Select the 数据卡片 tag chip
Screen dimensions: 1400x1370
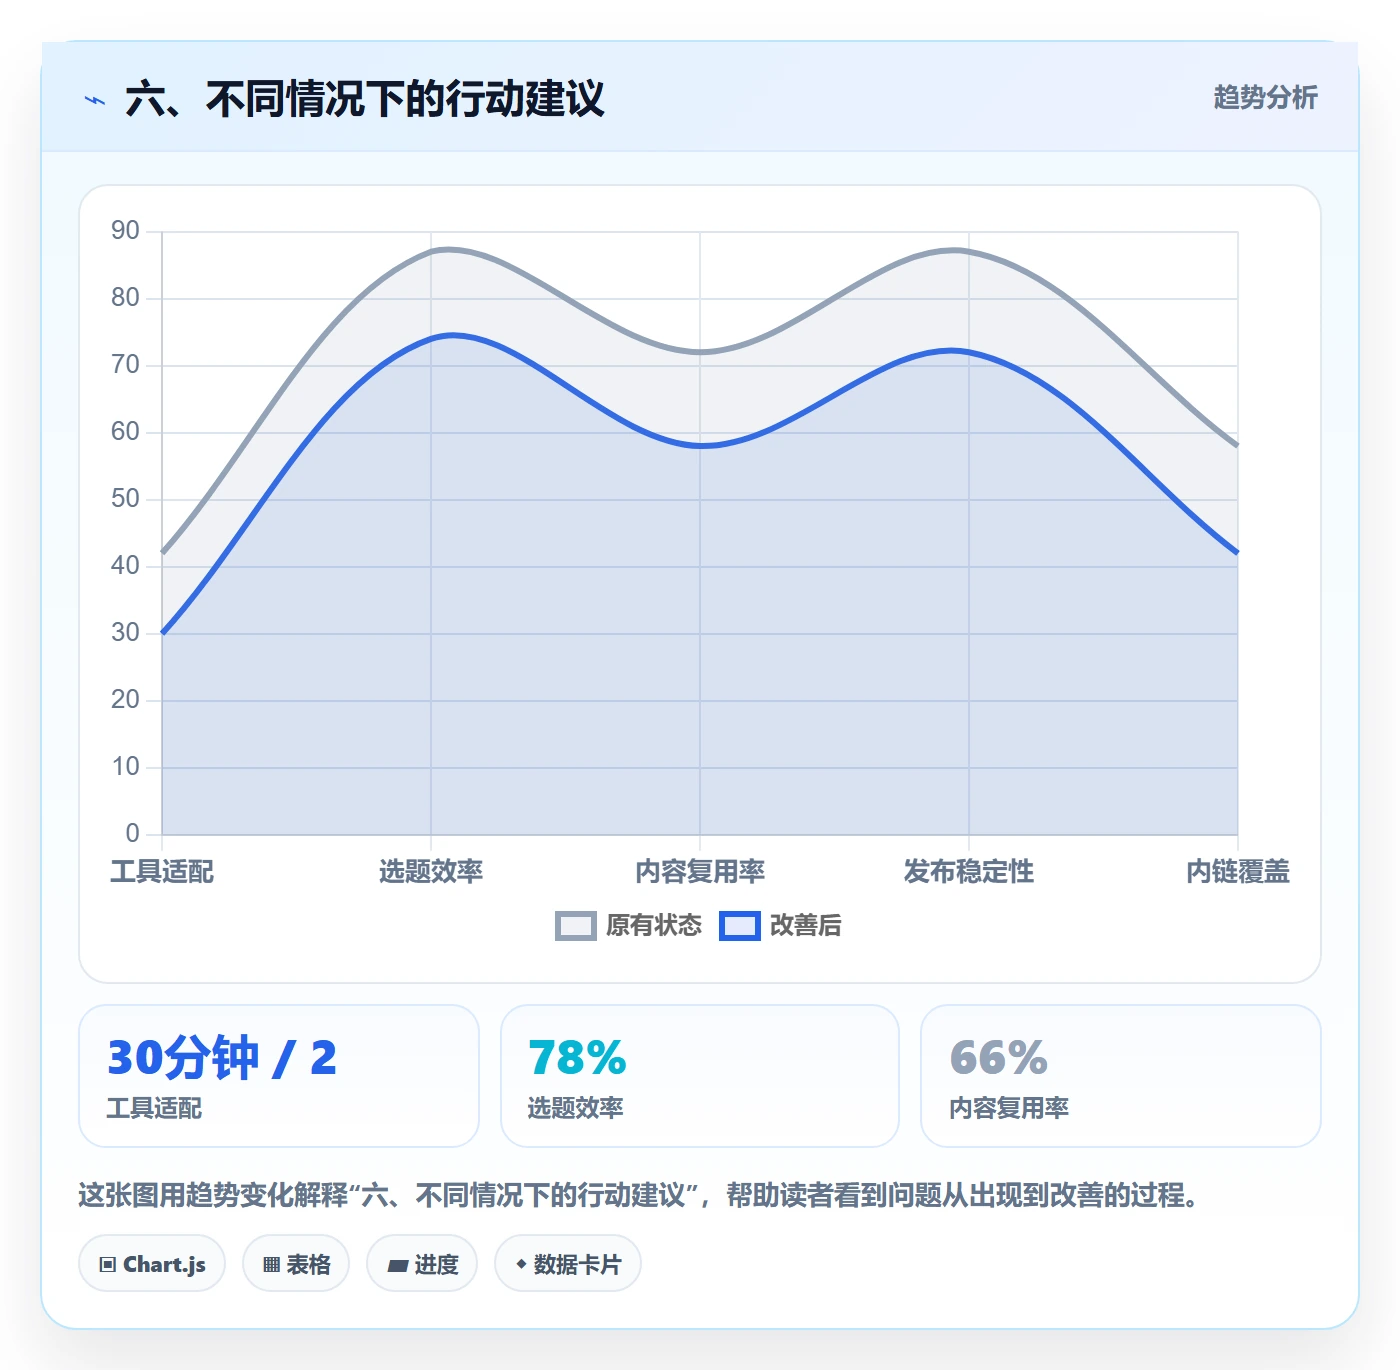click(568, 1264)
